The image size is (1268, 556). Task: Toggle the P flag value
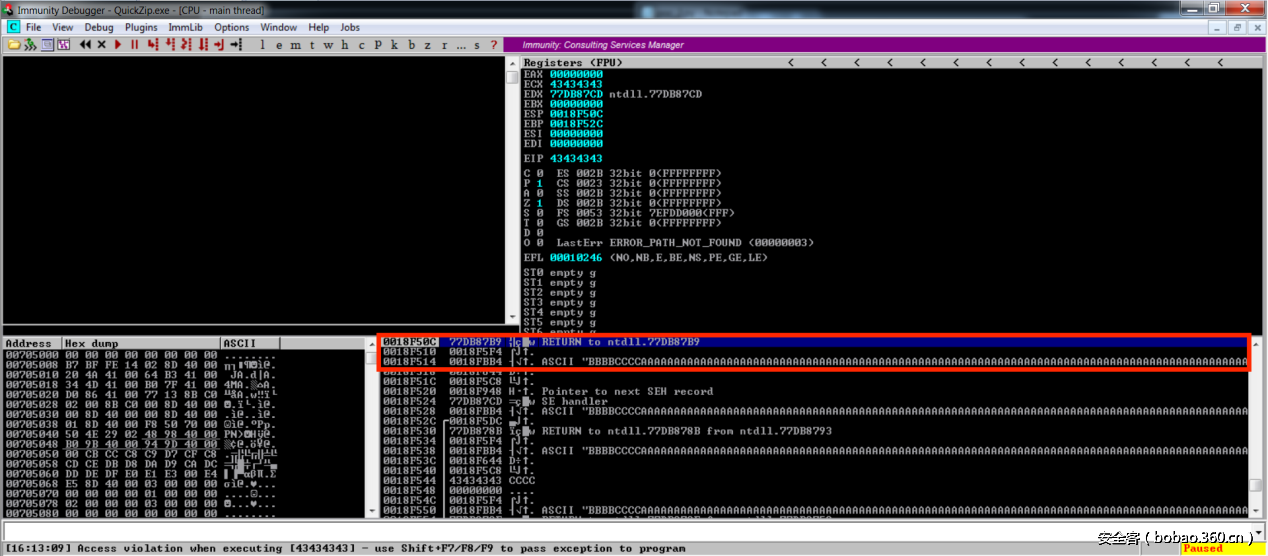[x=539, y=183]
